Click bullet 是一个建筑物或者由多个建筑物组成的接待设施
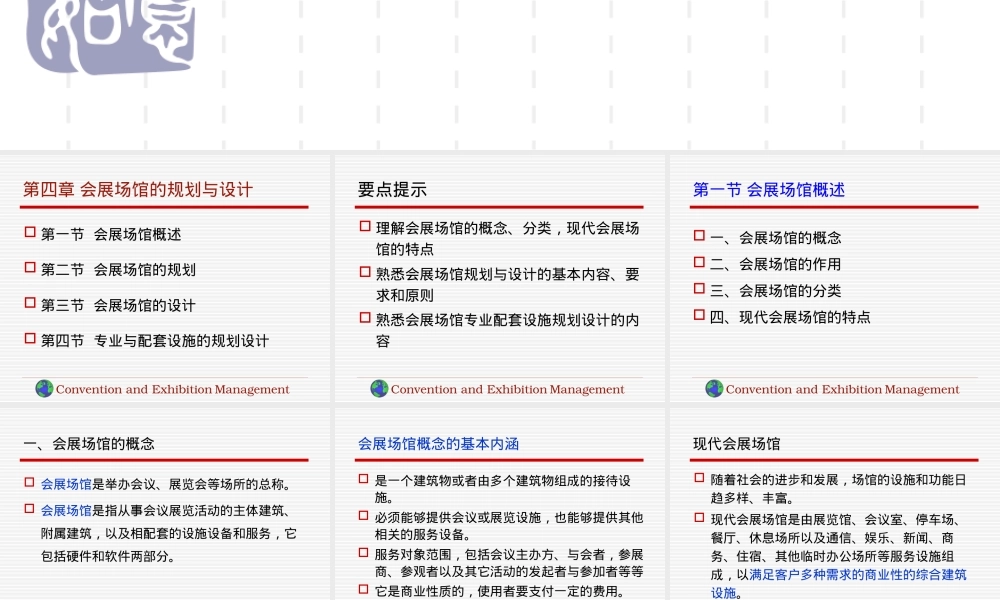This screenshot has height=600, width=1000. 503,488
